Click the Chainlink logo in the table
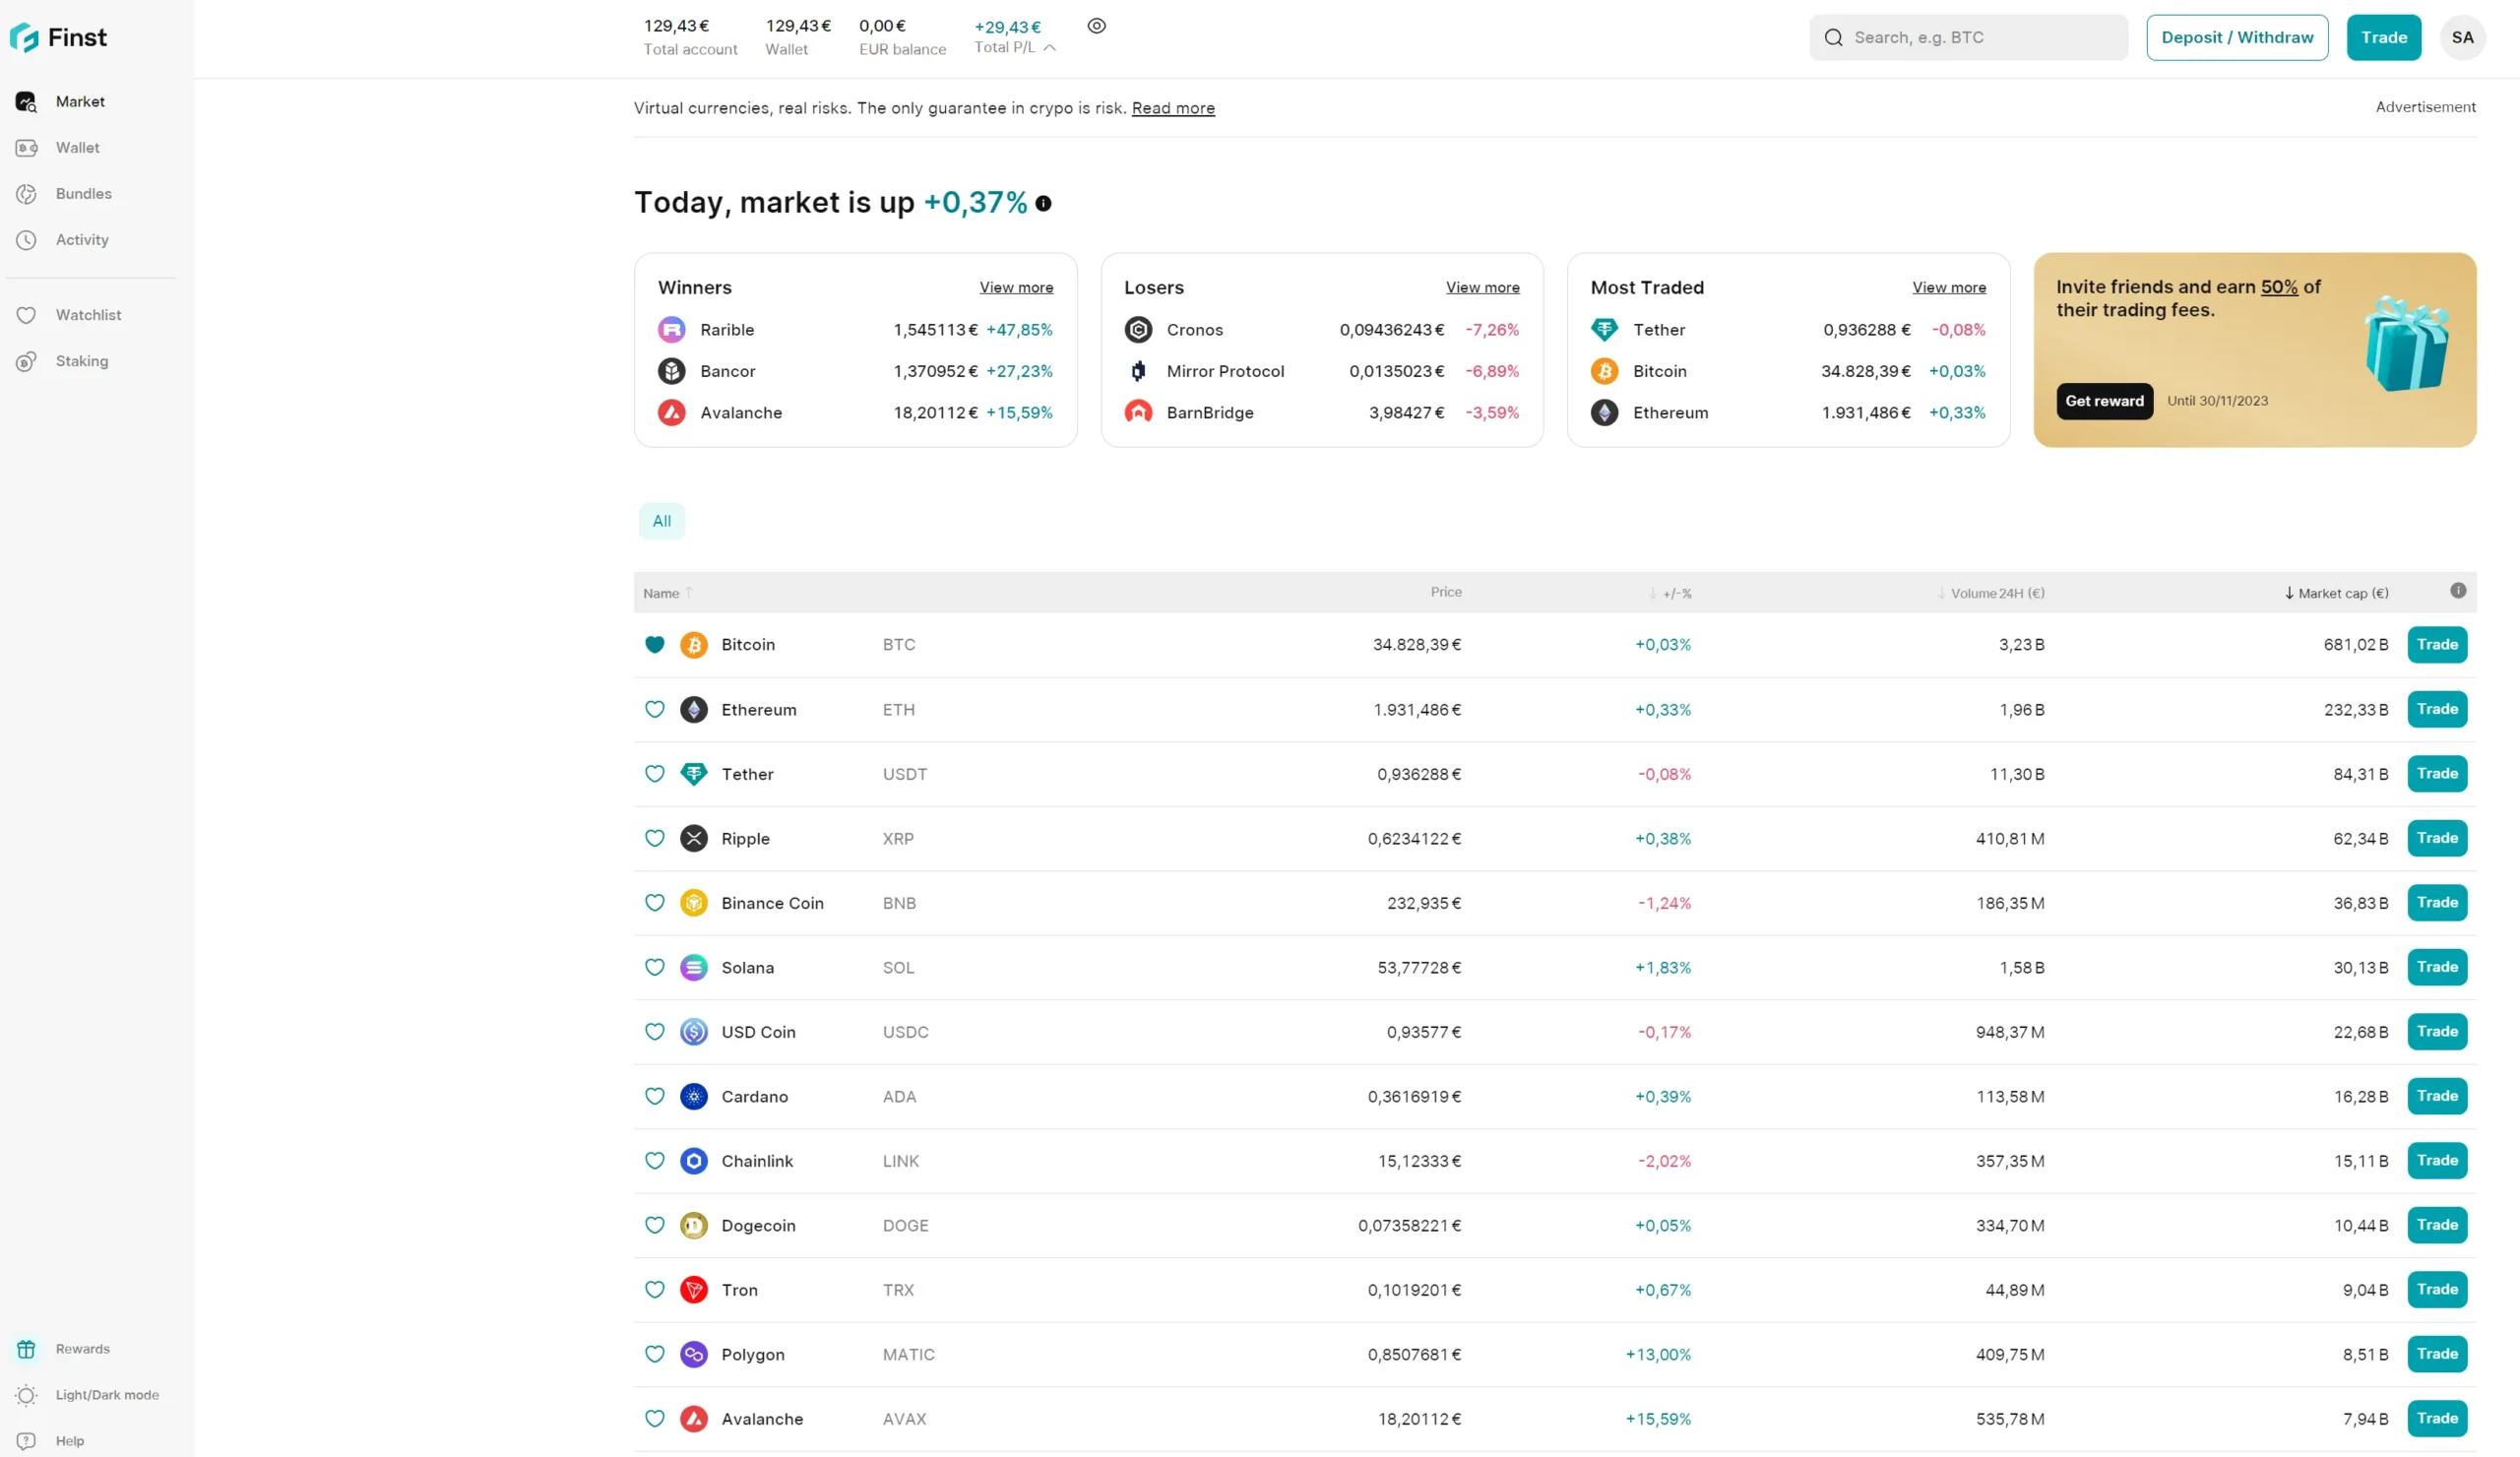 click(x=694, y=1161)
